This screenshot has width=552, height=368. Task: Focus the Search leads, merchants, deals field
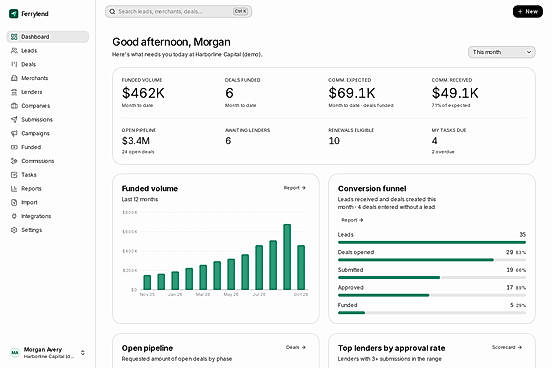[x=178, y=12]
